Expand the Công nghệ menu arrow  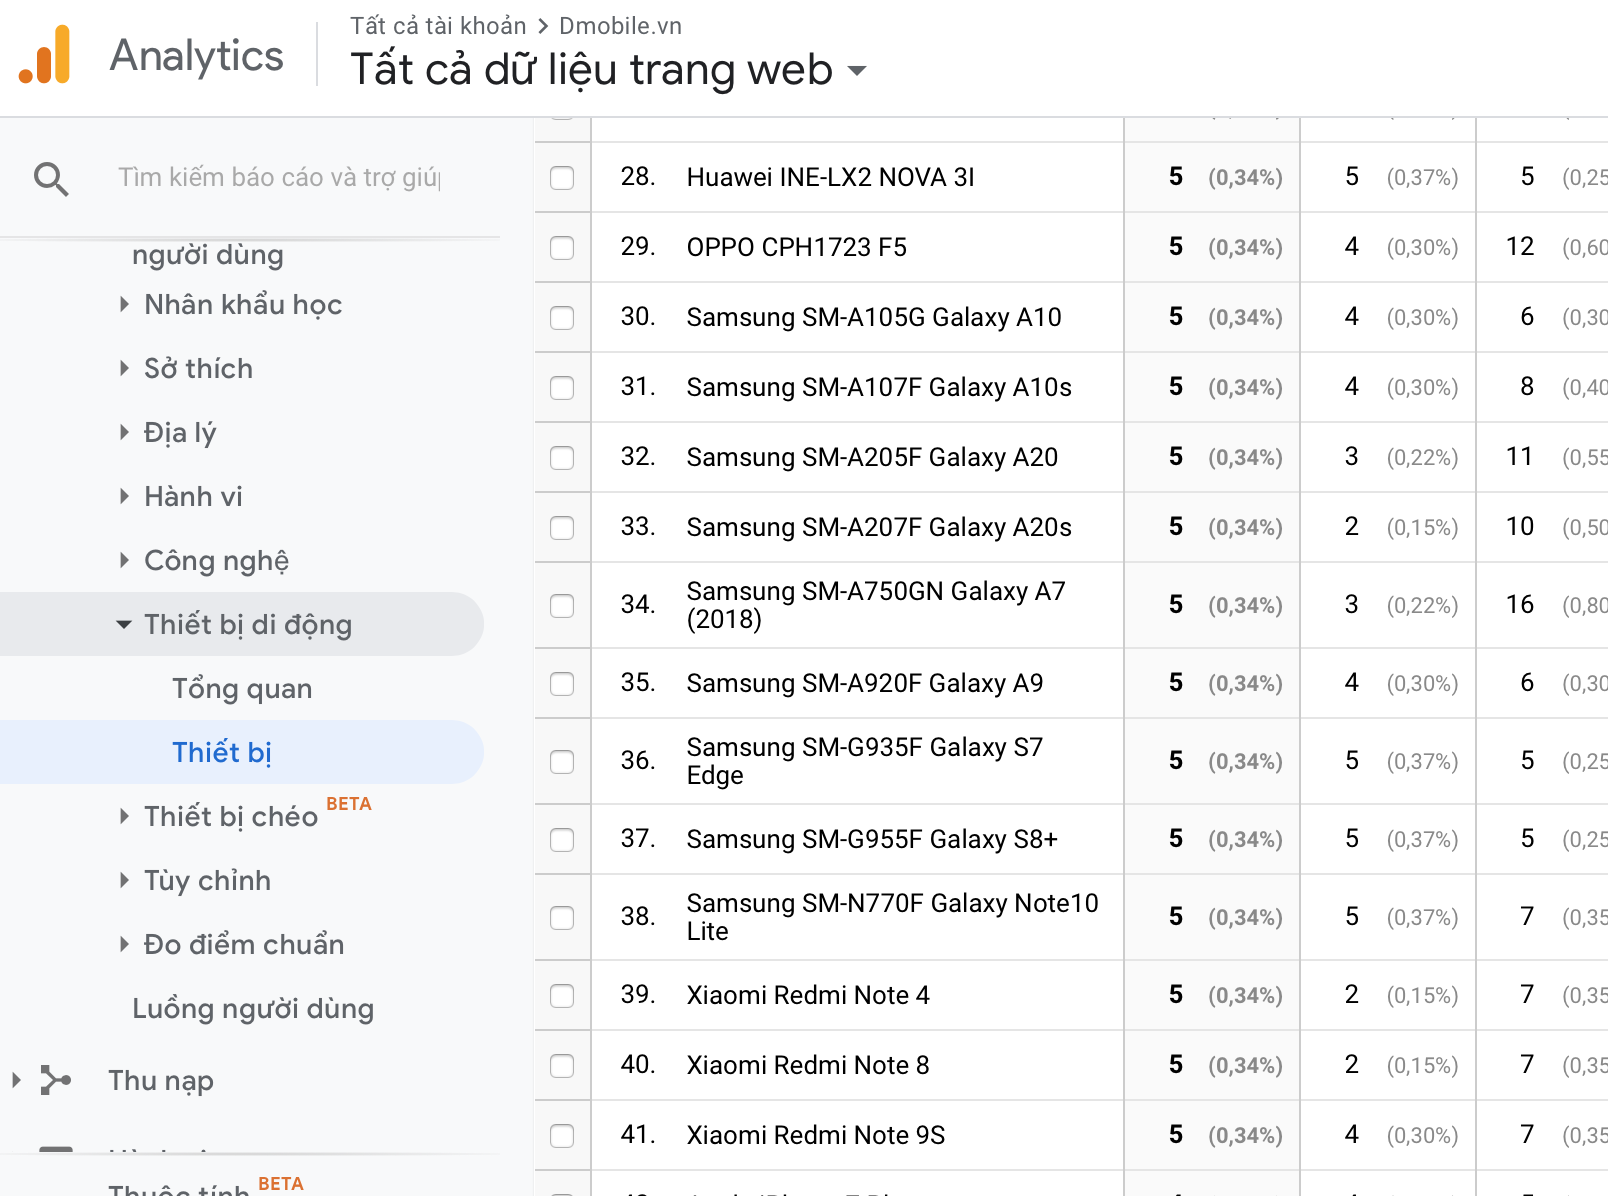pyautogui.click(x=124, y=560)
